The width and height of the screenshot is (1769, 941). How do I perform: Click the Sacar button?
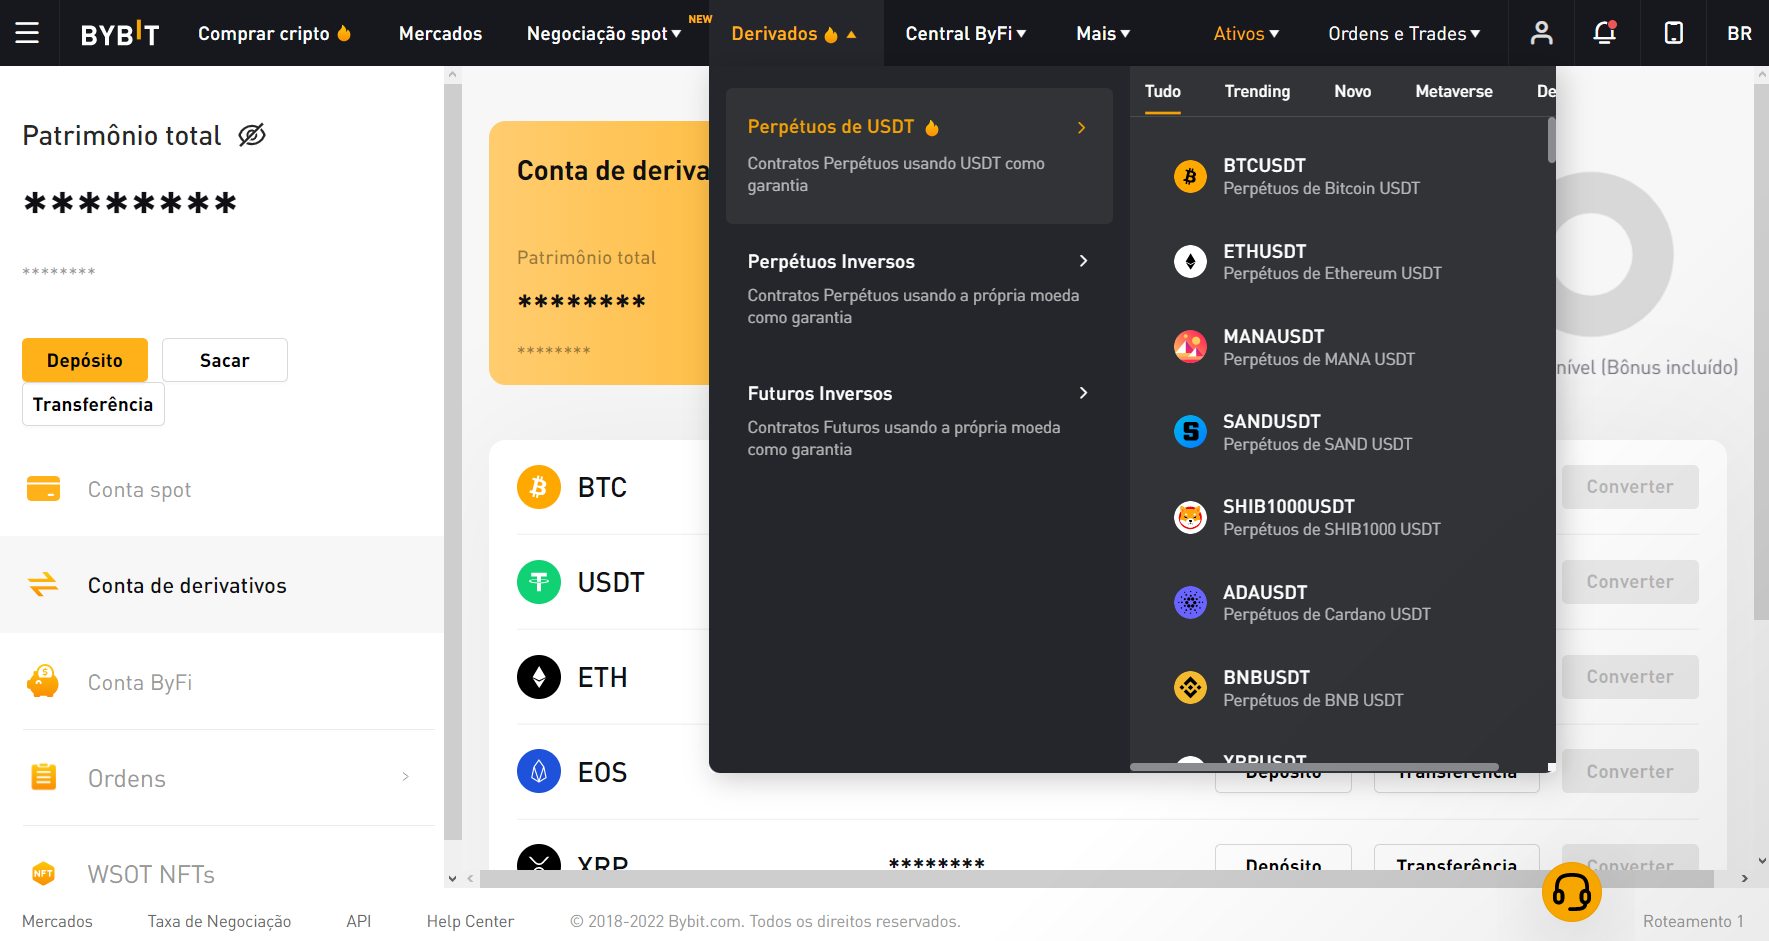coord(225,360)
